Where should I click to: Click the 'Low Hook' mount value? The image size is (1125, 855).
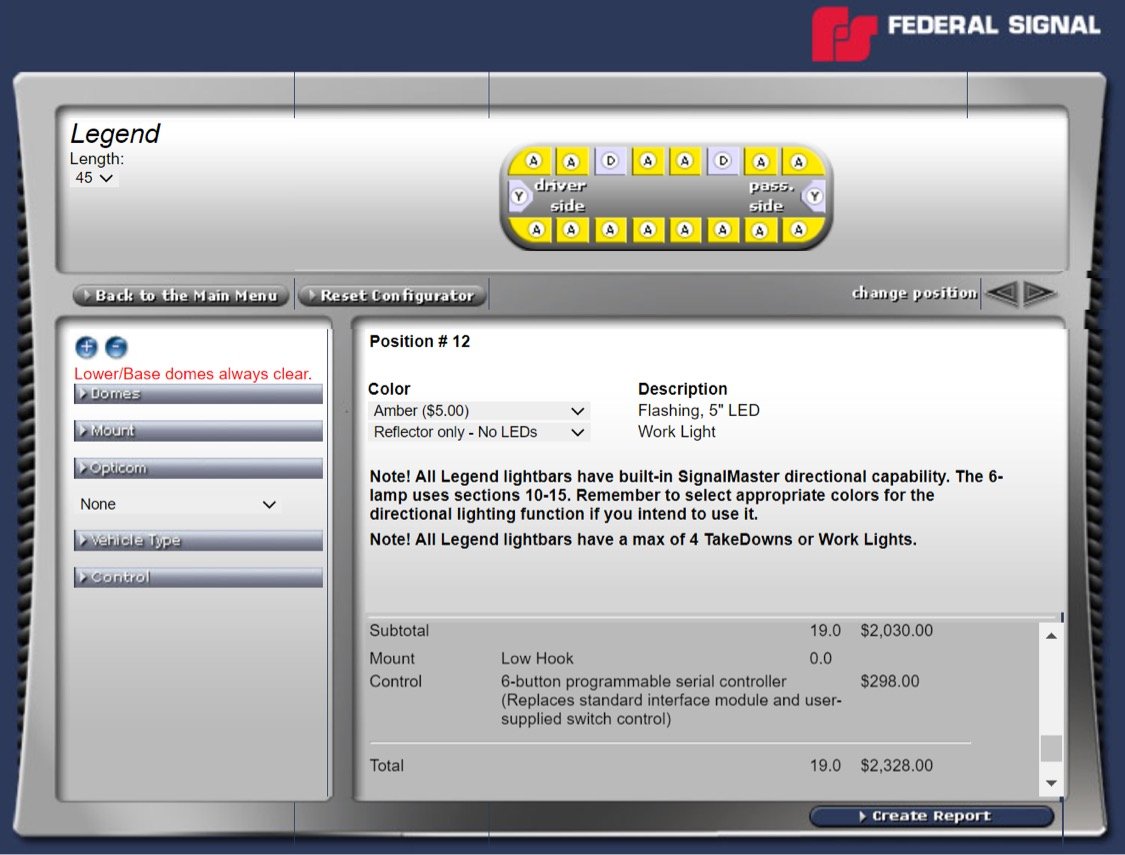coord(537,658)
